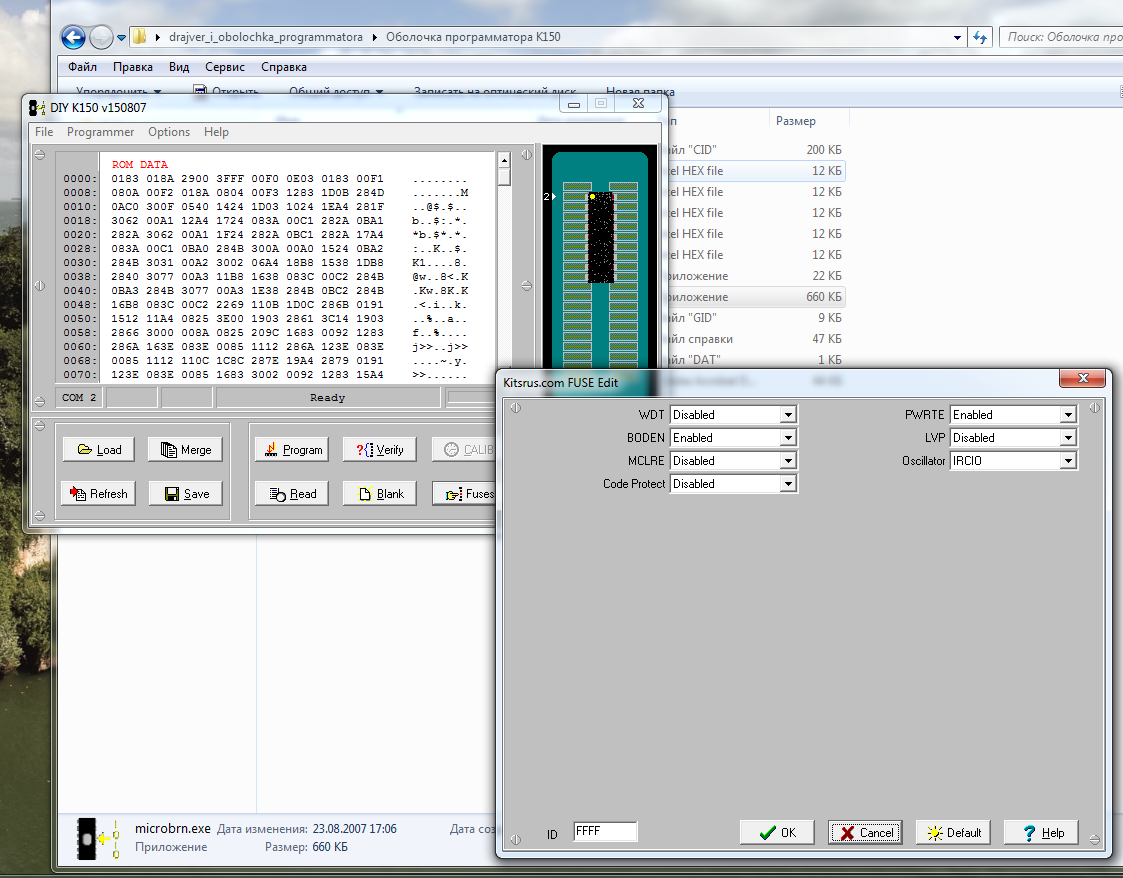Click the Открыть toolbar button in Explorer
1123x878 pixels.
click(x=227, y=92)
